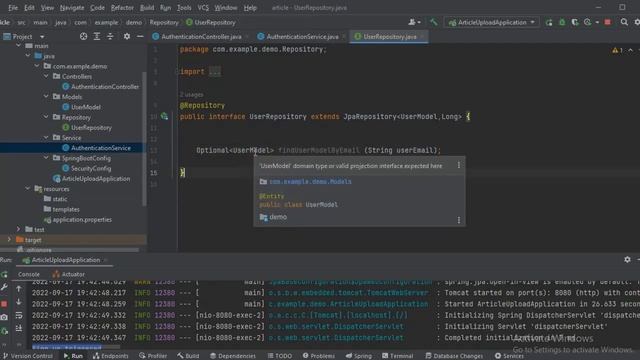Image resolution: width=640 pixels, height=360 pixels.
Task: Open Version Control tool window
Action: point(27,356)
